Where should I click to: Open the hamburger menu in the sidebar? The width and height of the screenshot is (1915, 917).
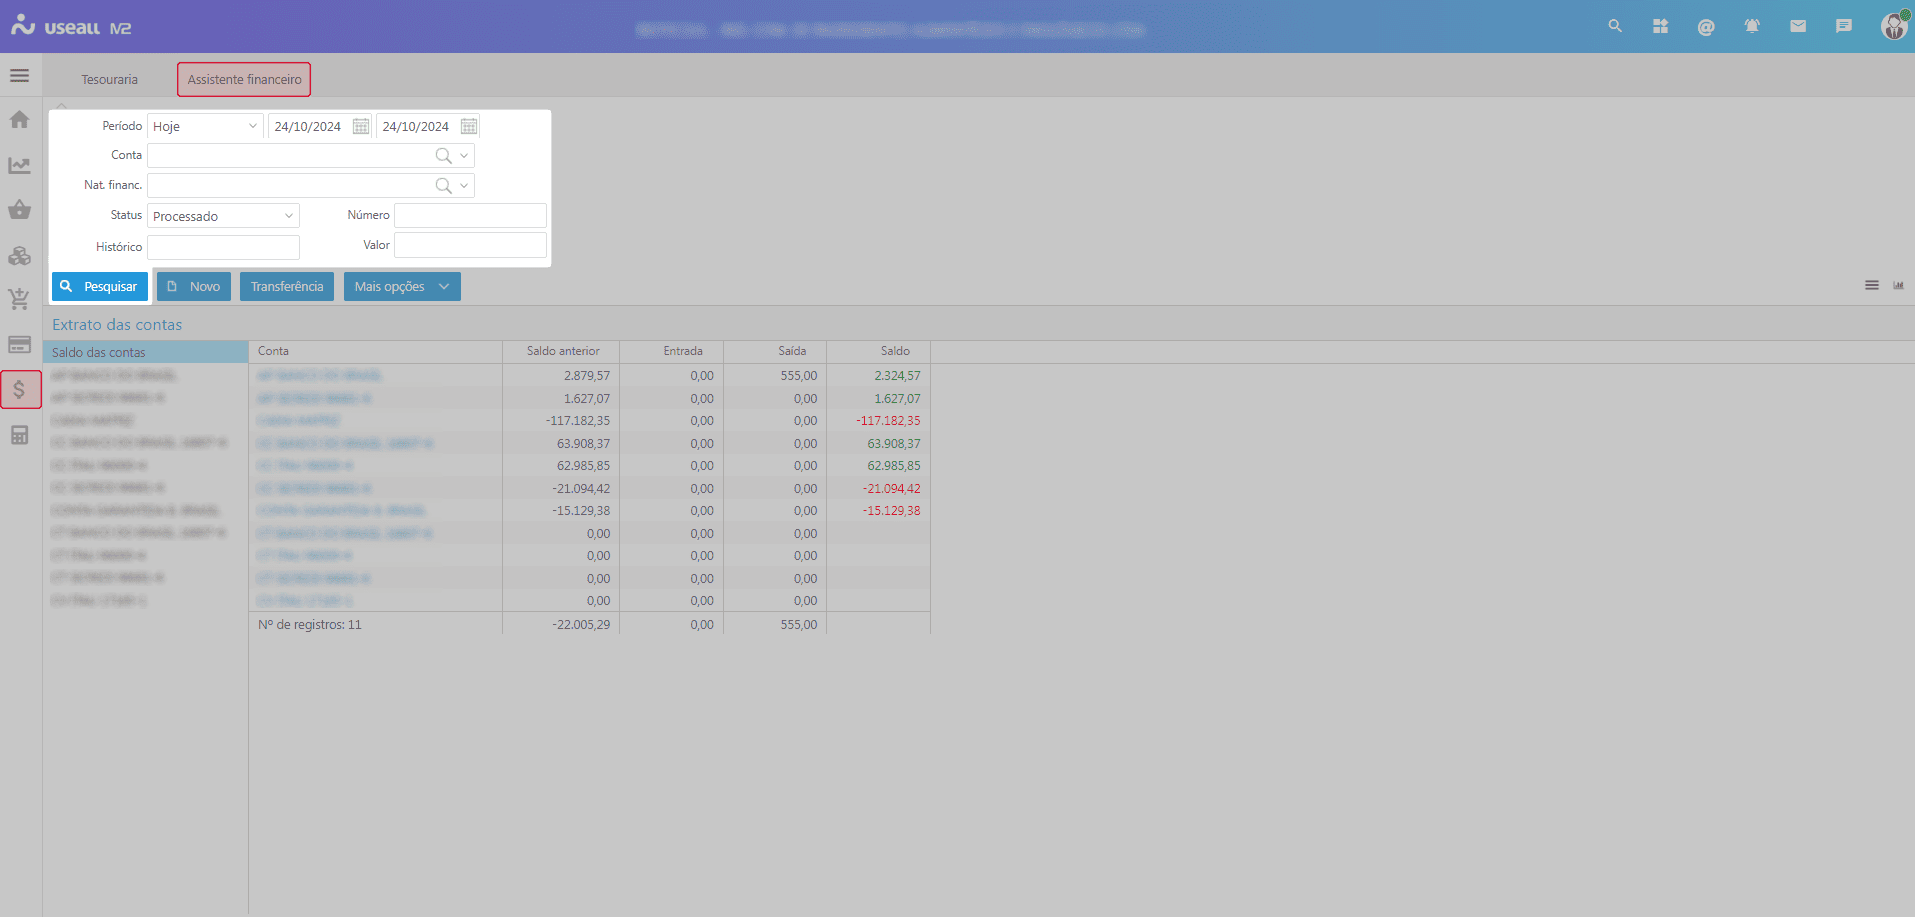(19, 76)
